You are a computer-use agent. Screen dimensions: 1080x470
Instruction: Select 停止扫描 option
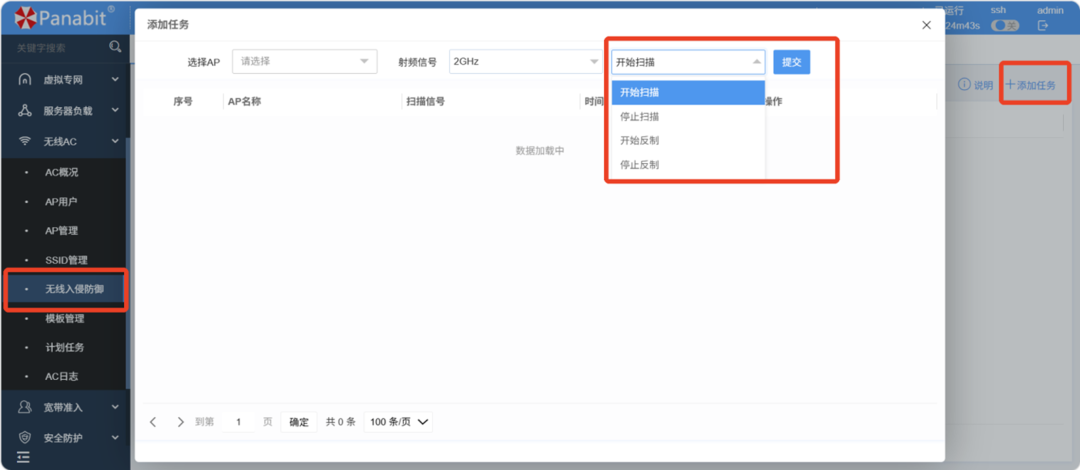pos(688,116)
